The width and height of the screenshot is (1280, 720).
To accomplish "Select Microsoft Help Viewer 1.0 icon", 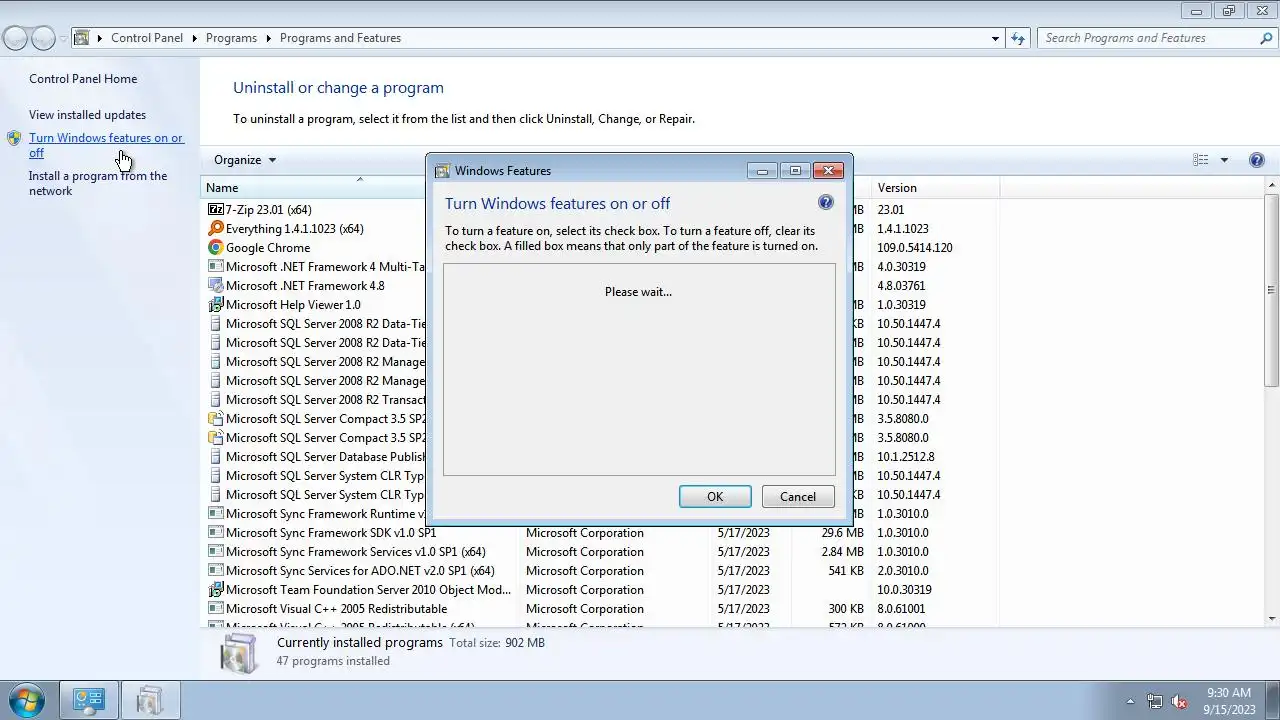I will click(x=215, y=305).
